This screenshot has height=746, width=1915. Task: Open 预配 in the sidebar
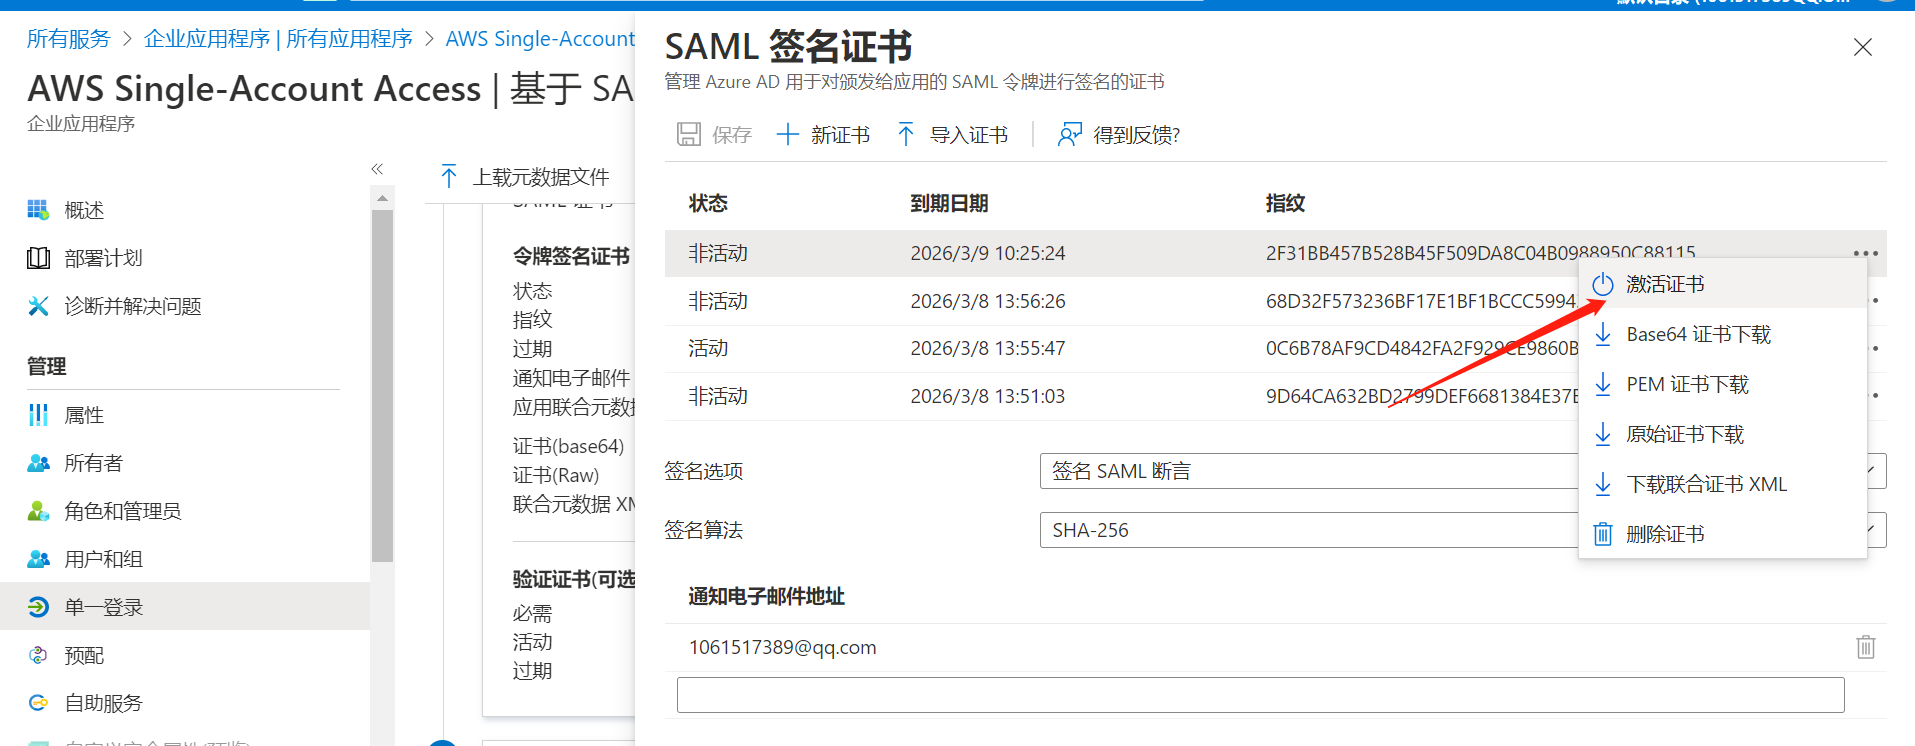click(84, 655)
